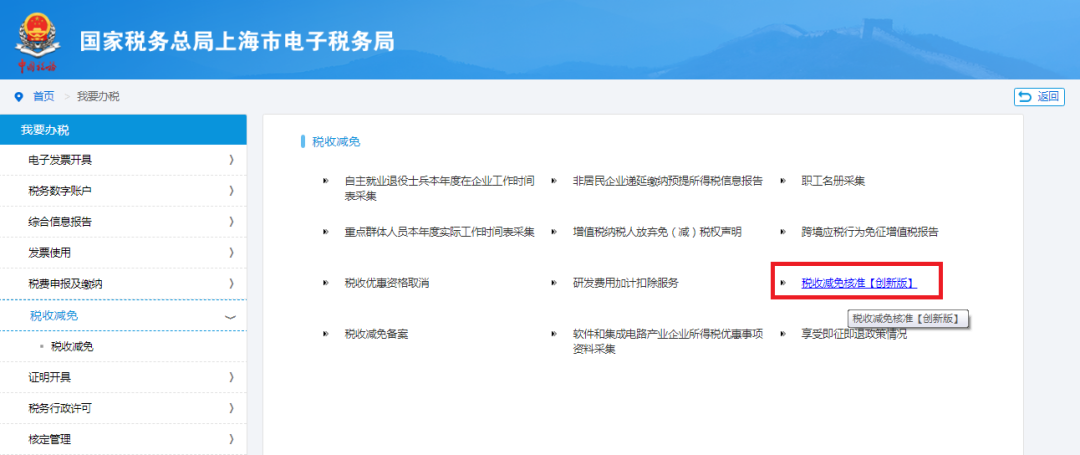The height and width of the screenshot is (455, 1080).
Task: Open 税收减免核准【创新版】 link
Action: point(857,284)
